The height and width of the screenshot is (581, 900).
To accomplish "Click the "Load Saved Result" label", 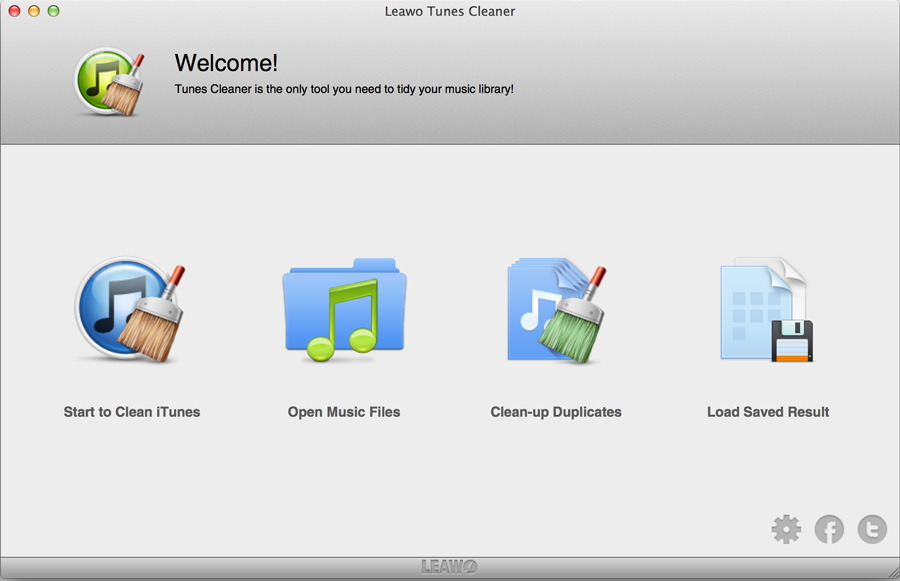I will [x=768, y=412].
